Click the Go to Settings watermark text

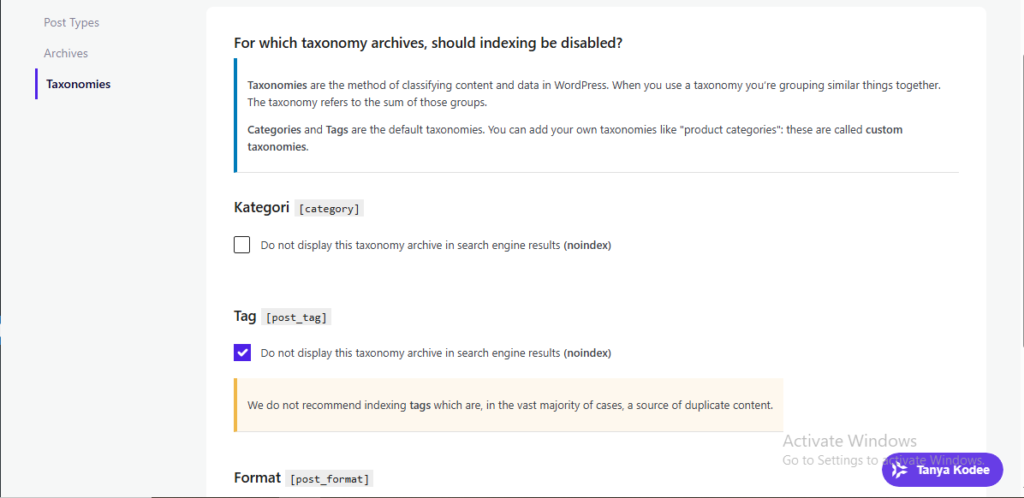coord(884,459)
